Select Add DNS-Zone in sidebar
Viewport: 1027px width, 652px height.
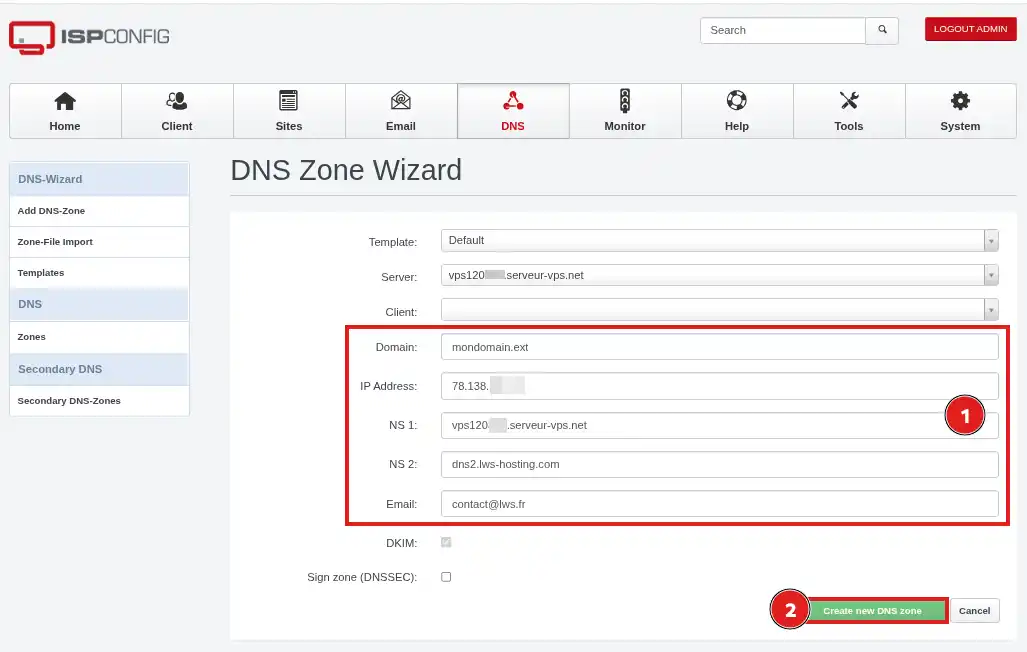tap(100, 211)
